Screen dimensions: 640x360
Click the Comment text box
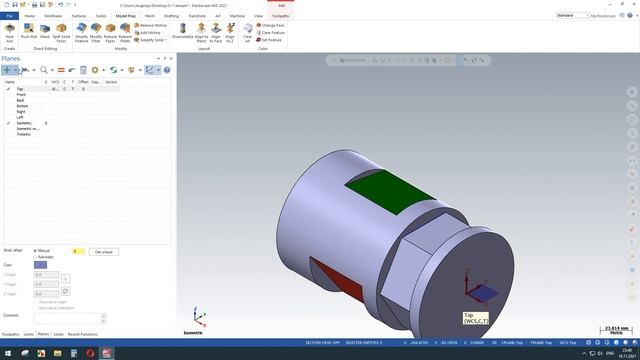pyautogui.click(x=68, y=318)
